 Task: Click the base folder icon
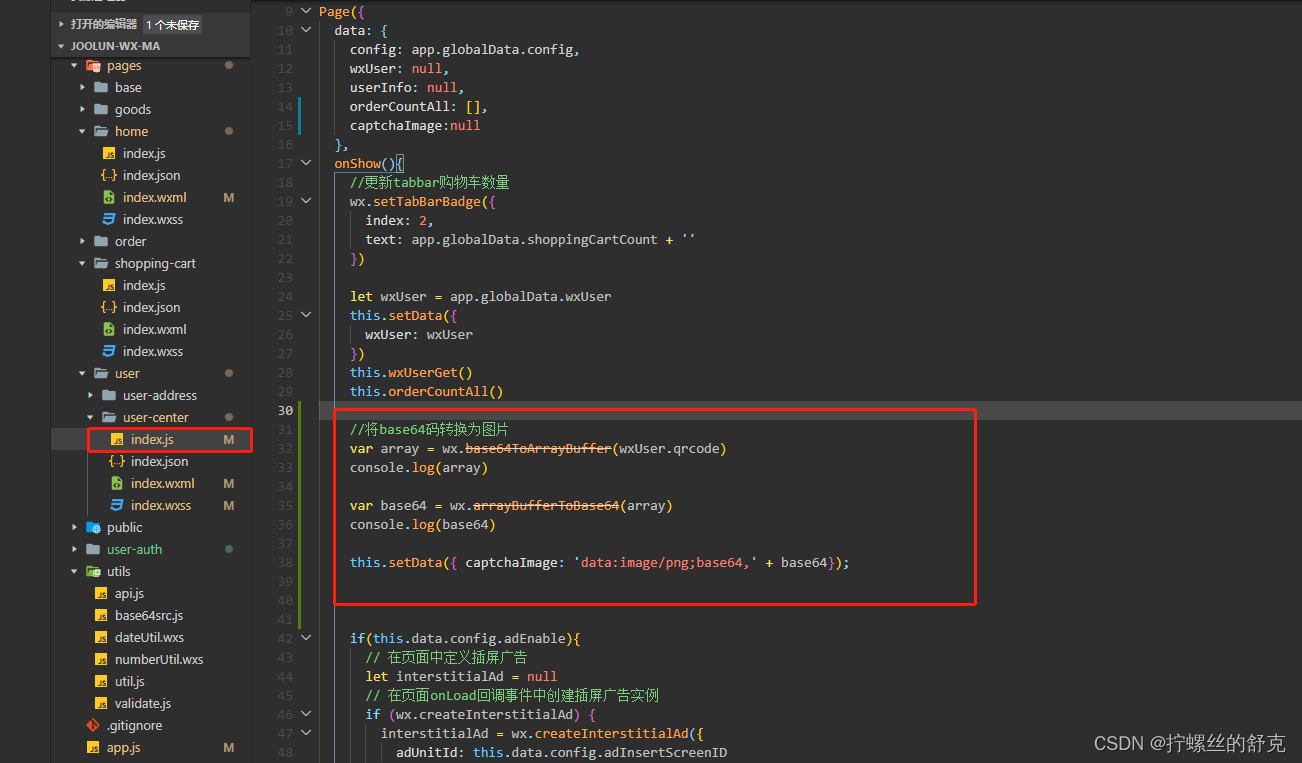(101, 88)
